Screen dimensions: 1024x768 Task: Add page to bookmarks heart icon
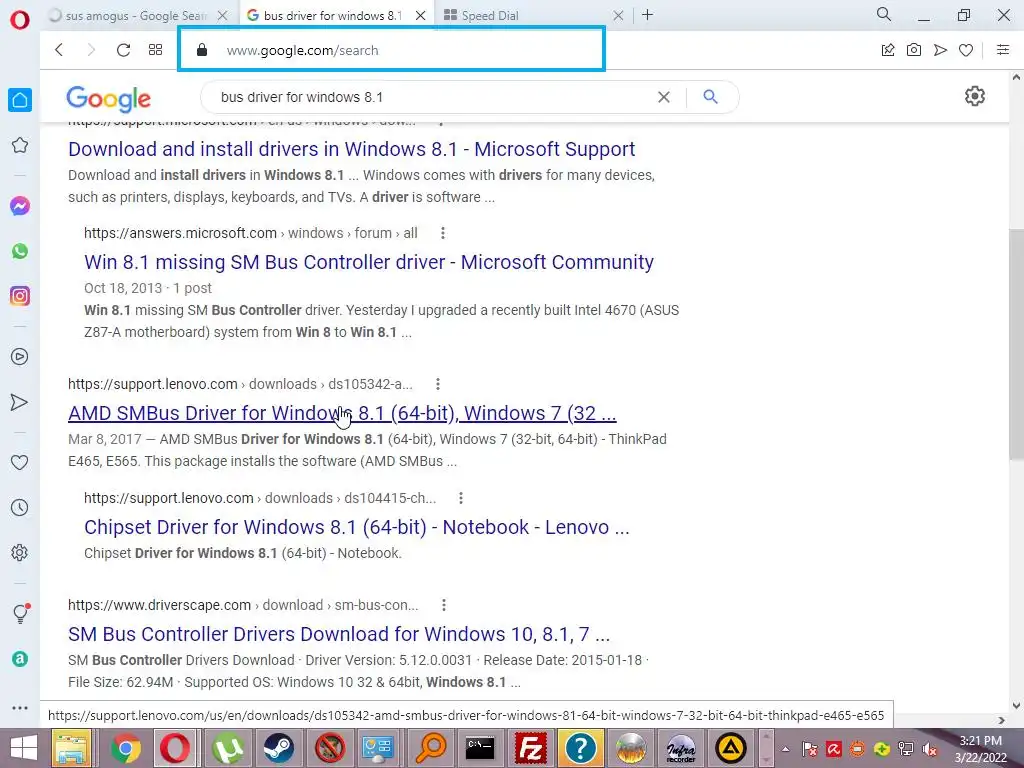(x=966, y=50)
